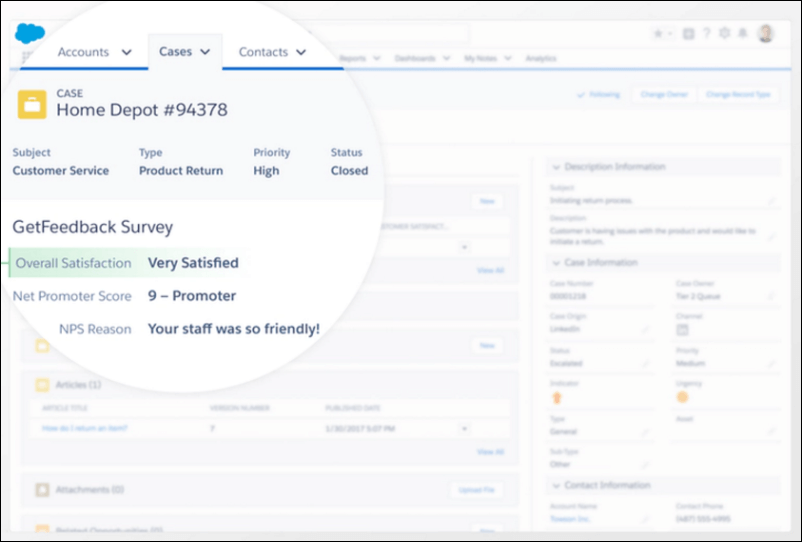Collapse the Contact Information section
The width and height of the screenshot is (802, 542).
(556, 485)
